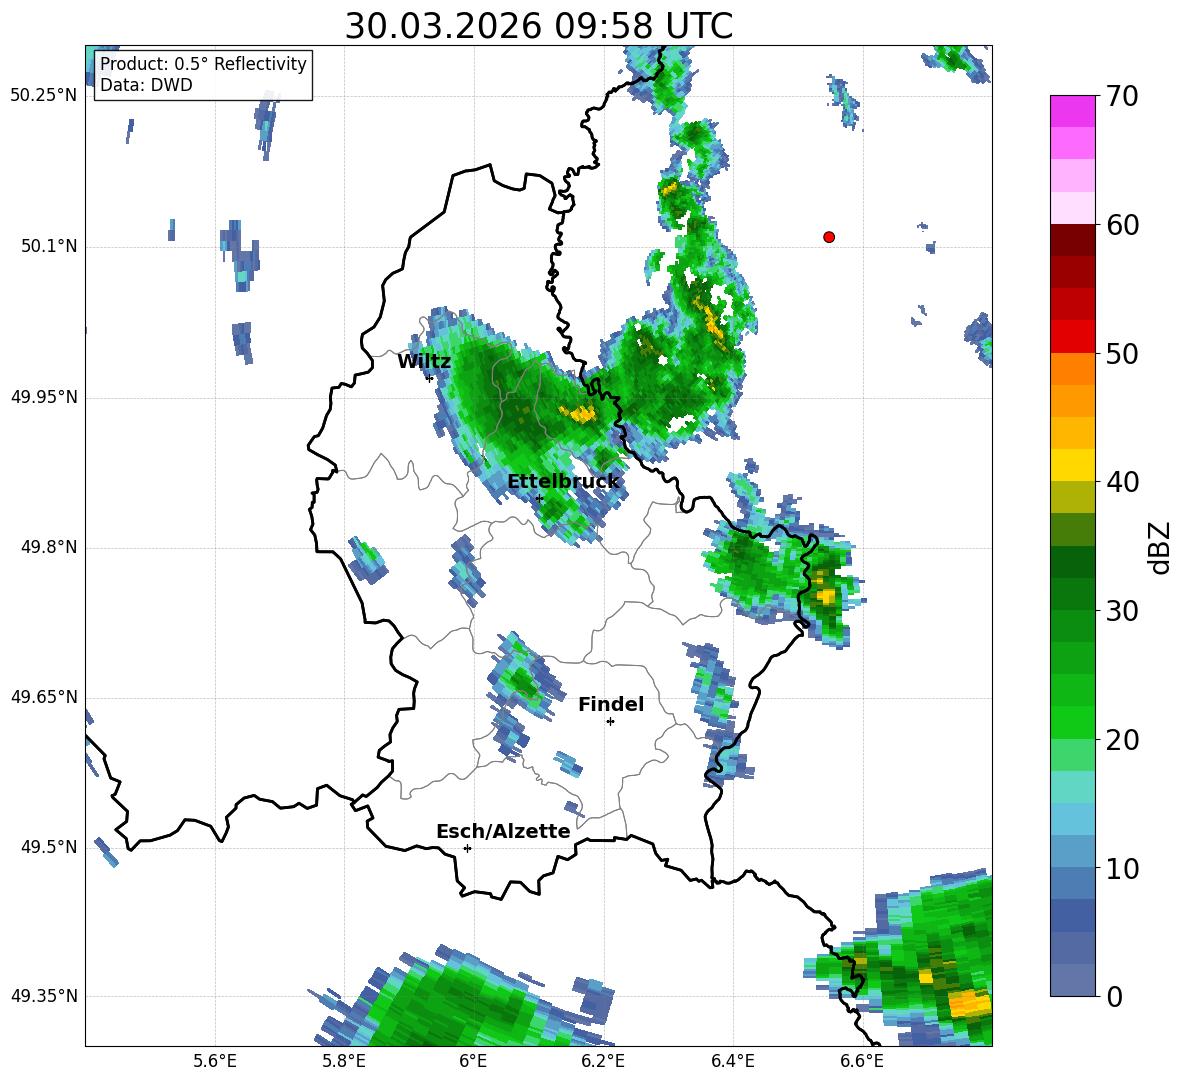Click the Wiltz city label

pyautogui.click(x=424, y=362)
